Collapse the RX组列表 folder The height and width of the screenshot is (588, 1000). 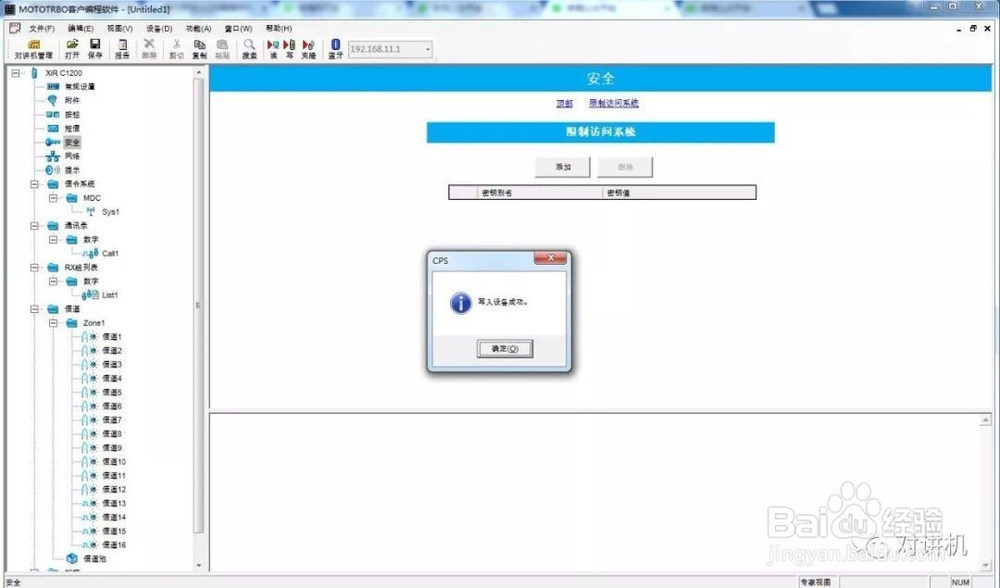(34, 268)
